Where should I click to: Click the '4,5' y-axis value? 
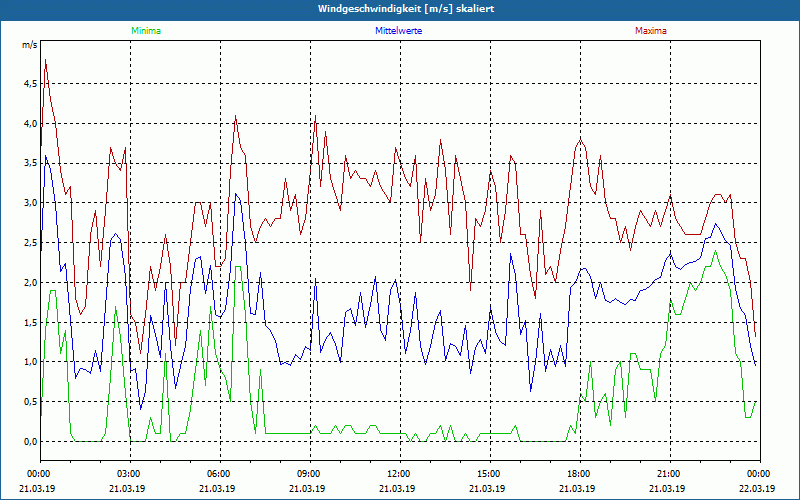tap(30, 84)
